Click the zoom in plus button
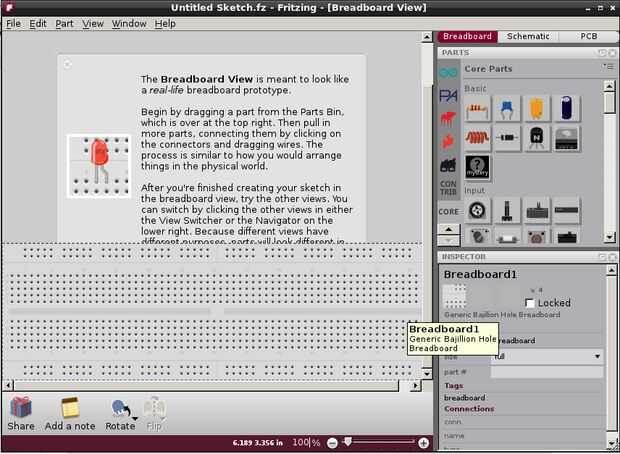The height and width of the screenshot is (454, 620). pos(423,443)
